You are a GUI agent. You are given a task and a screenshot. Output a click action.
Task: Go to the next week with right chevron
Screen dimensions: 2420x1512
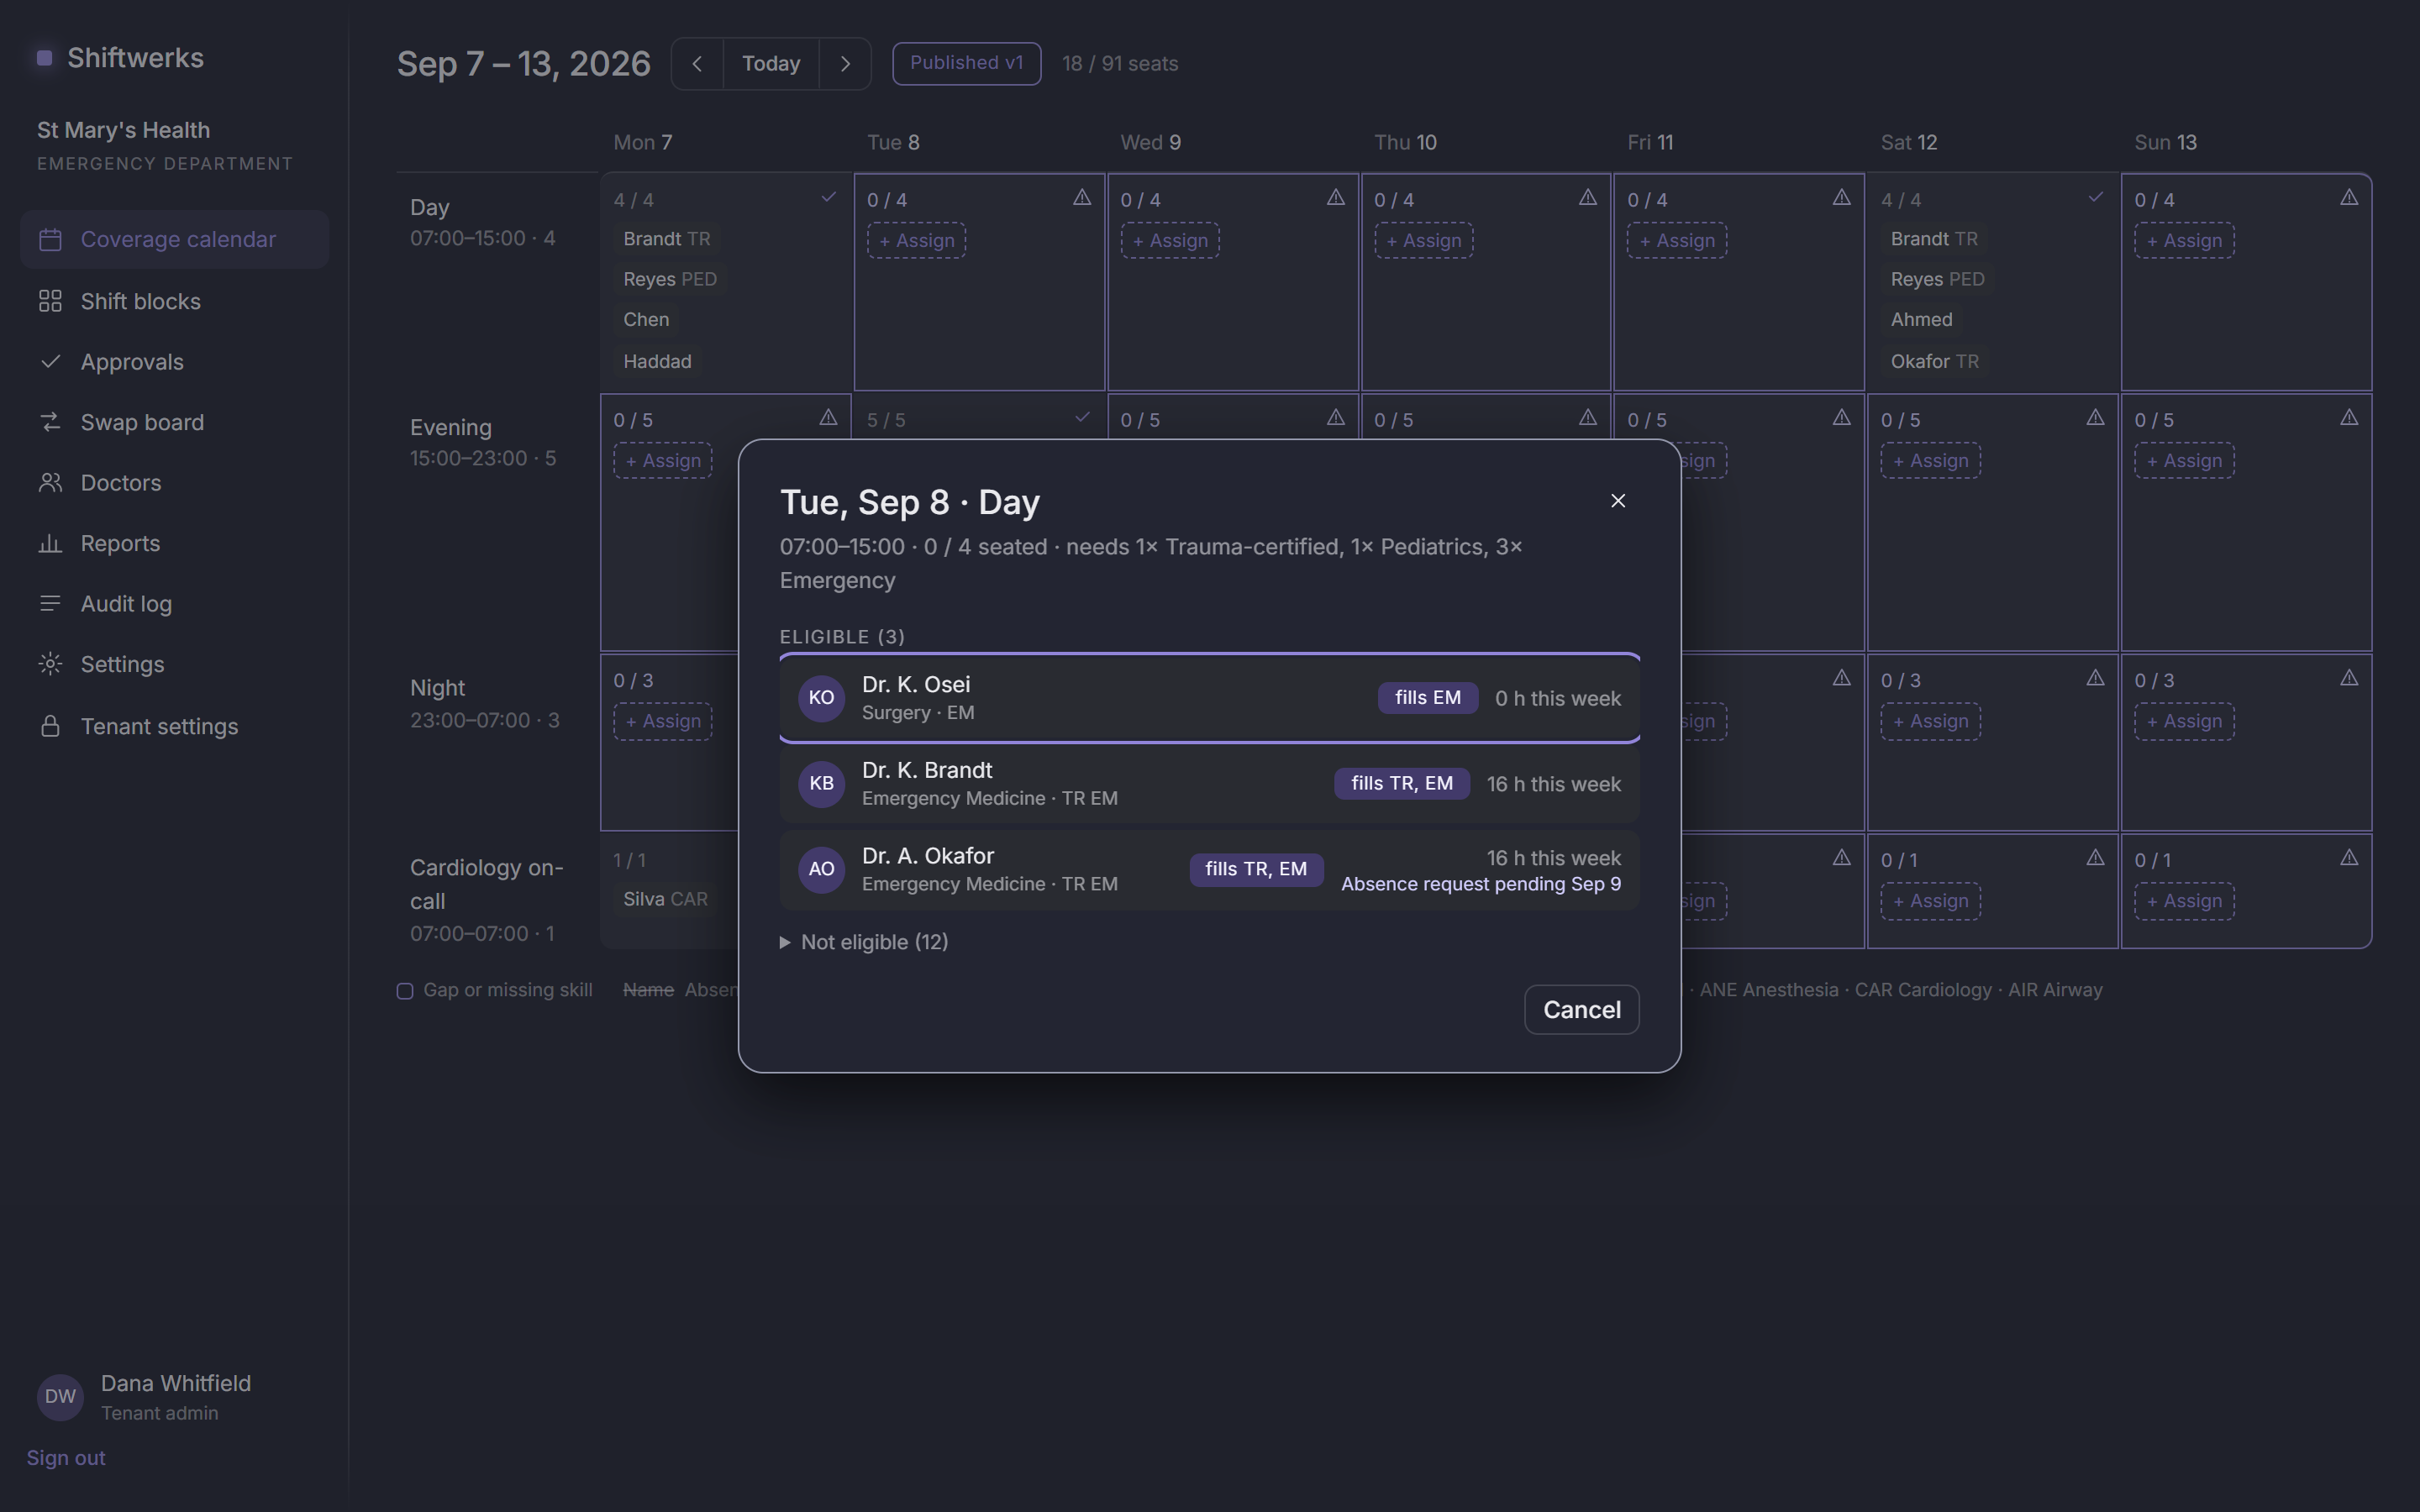pos(845,64)
